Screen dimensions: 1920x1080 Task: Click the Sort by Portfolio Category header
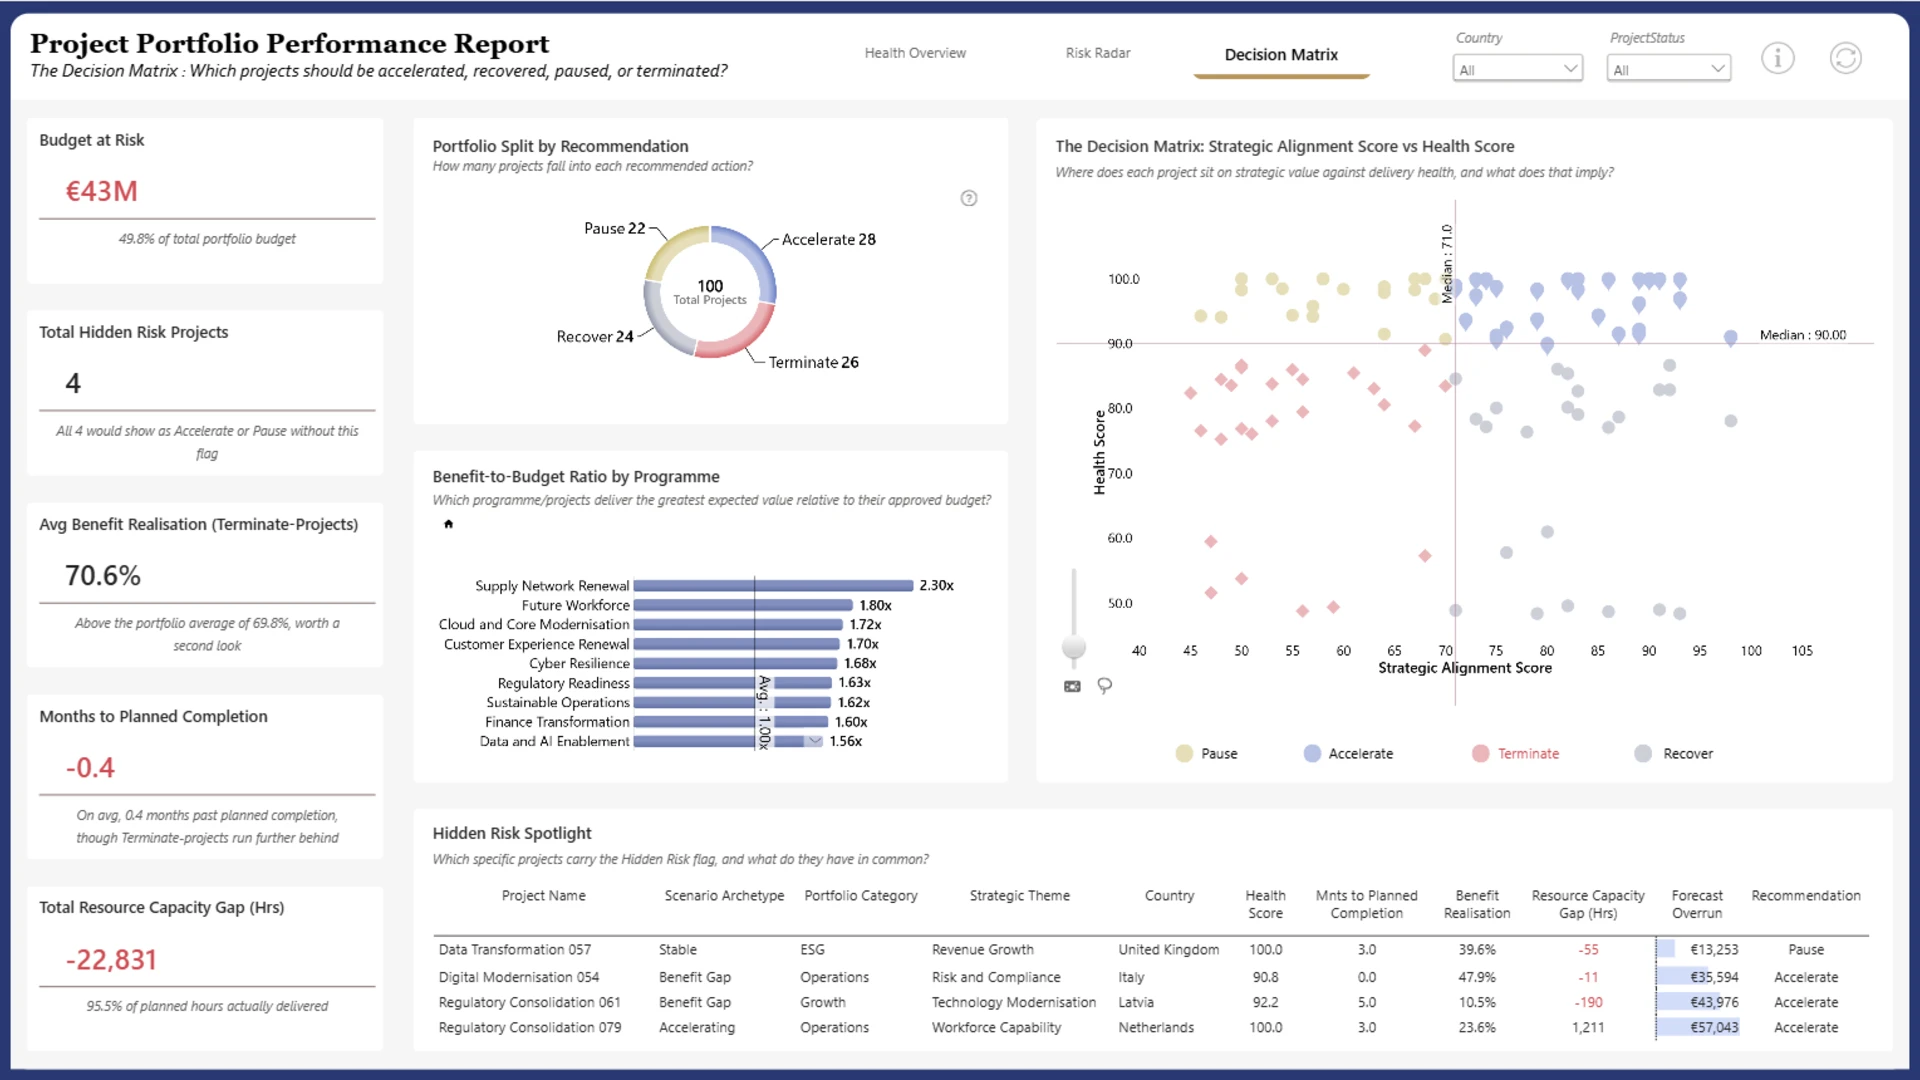[860, 896]
